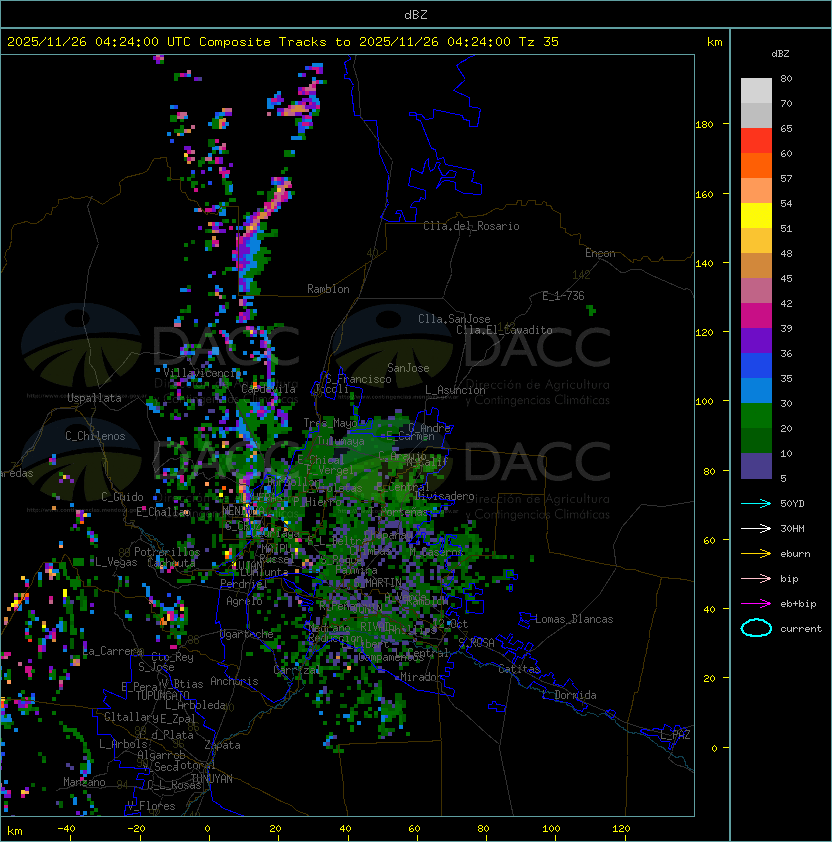This screenshot has width=832, height=842.
Task: Pick the red swatch in dBZ scale
Action: tap(756, 141)
